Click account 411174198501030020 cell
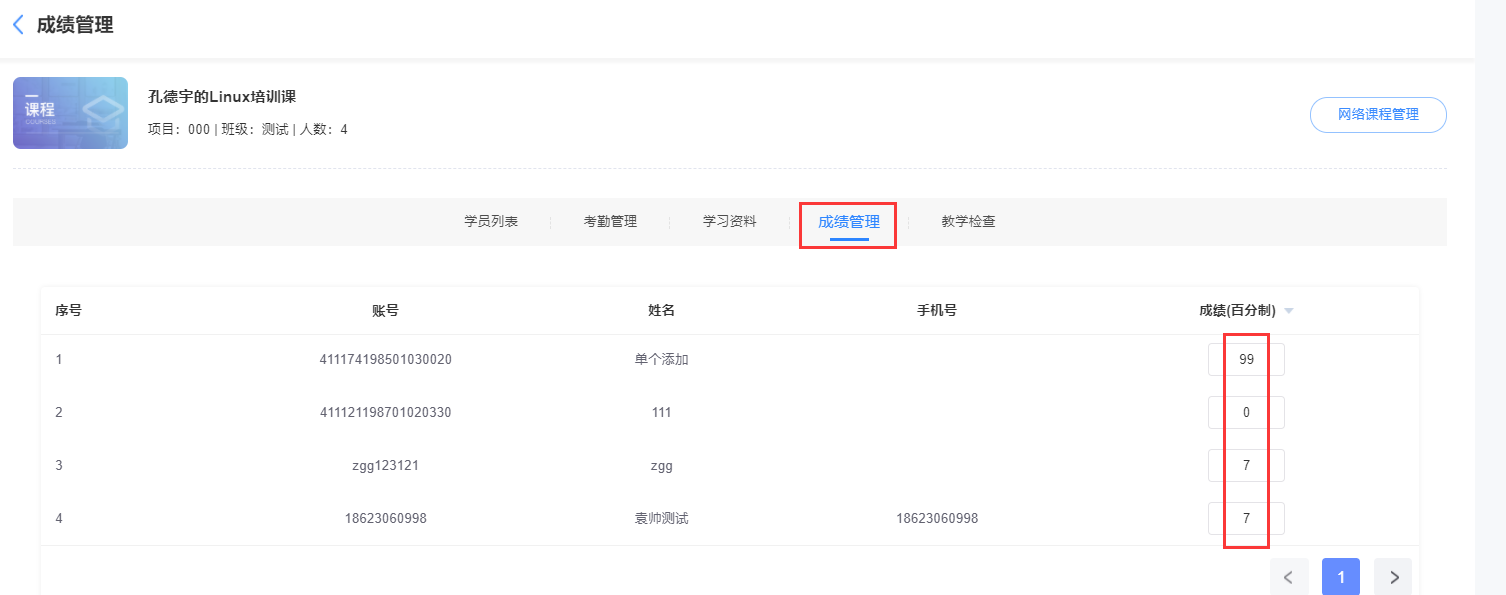Screen dimensions: 1506x595 tap(385, 359)
